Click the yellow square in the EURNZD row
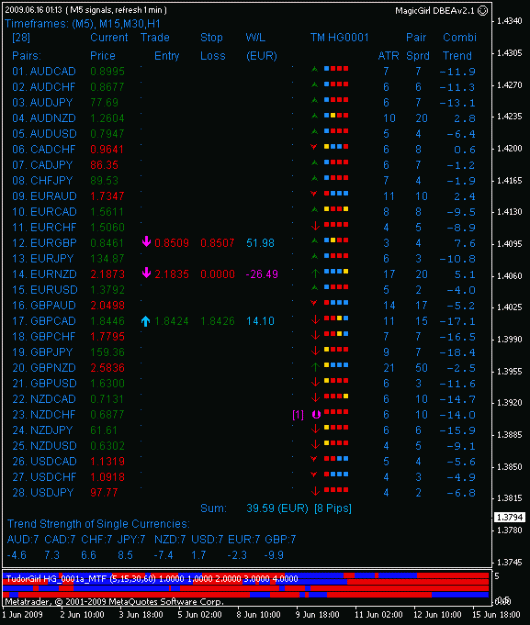 (x=345, y=271)
